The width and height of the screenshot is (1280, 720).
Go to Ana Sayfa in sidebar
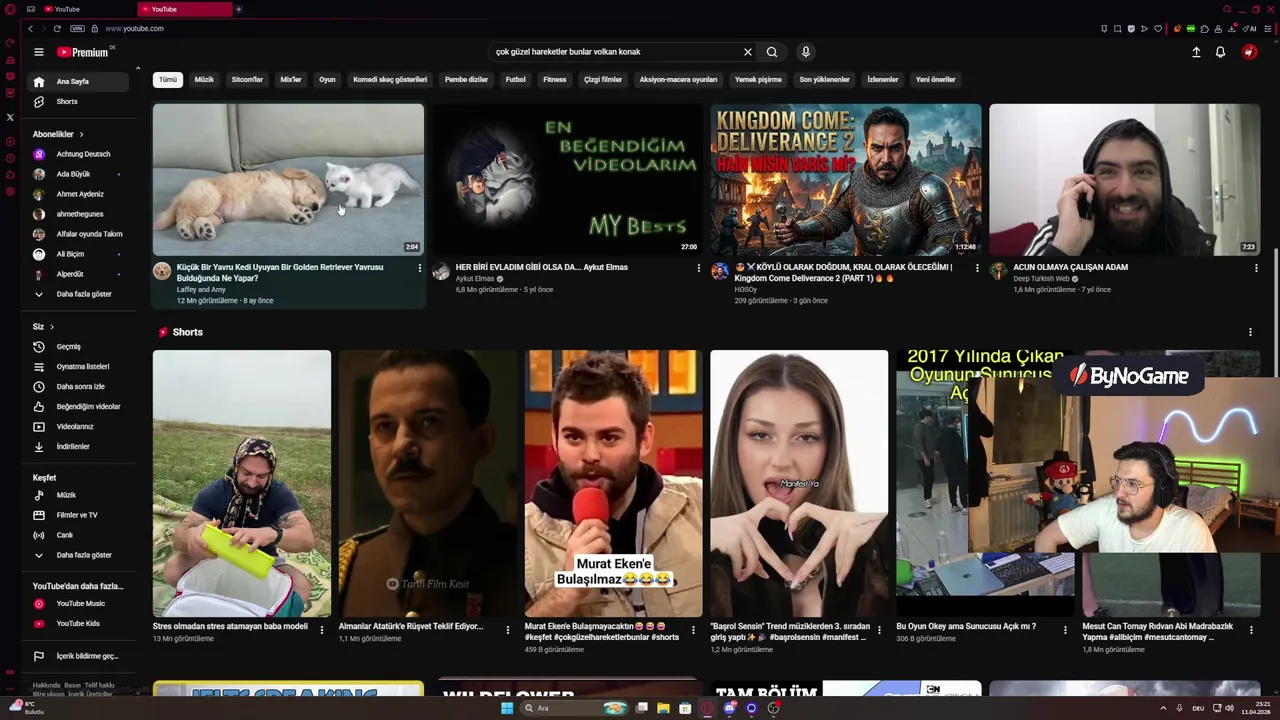point(80,81)
